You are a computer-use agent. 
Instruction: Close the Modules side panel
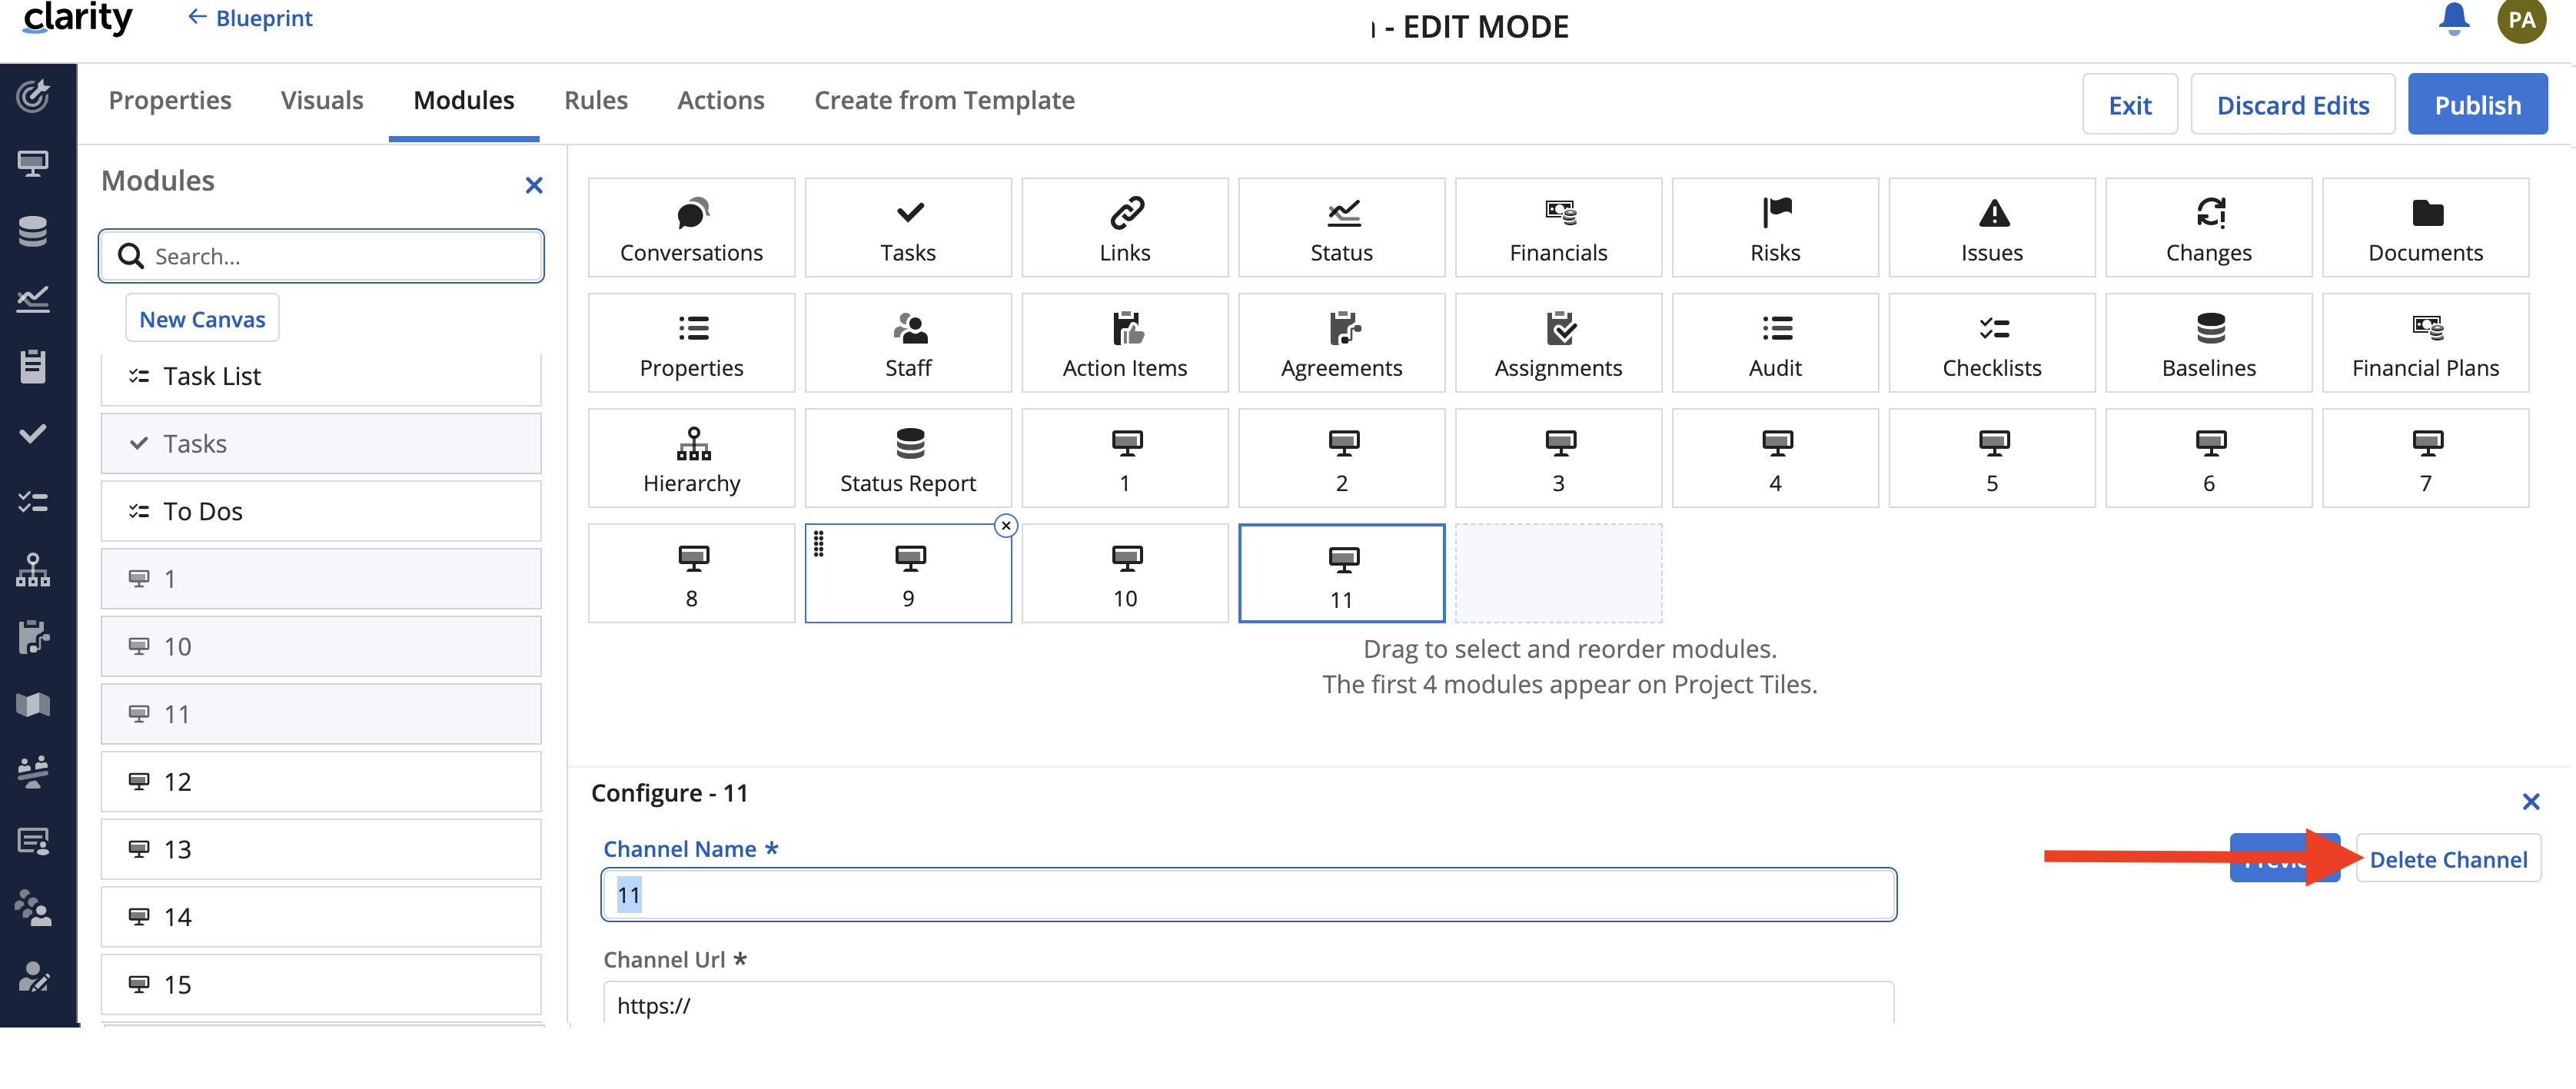tap(534, 185)
